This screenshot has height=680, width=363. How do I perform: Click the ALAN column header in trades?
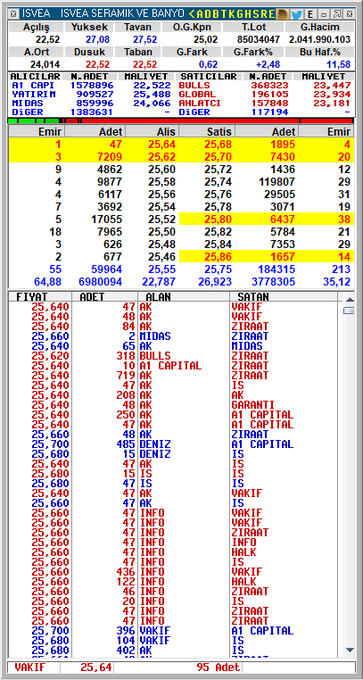tap(183, 297)
